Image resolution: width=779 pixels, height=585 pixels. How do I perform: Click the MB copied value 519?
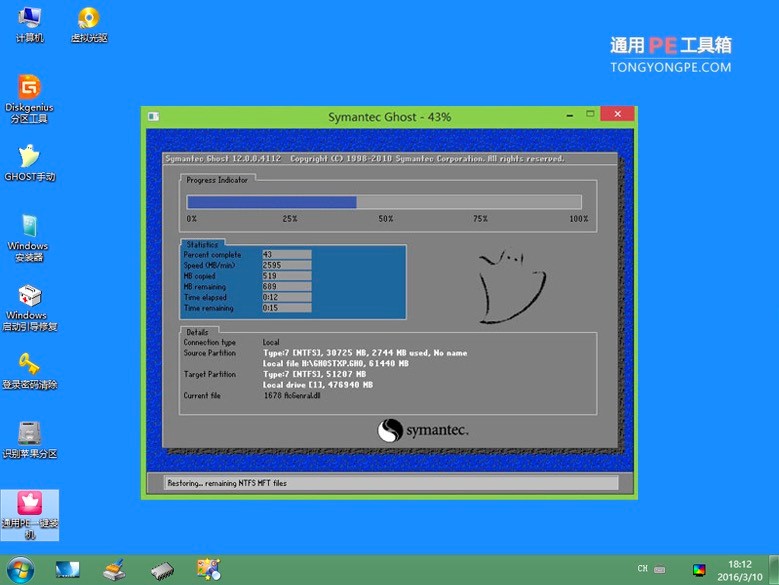287,276
